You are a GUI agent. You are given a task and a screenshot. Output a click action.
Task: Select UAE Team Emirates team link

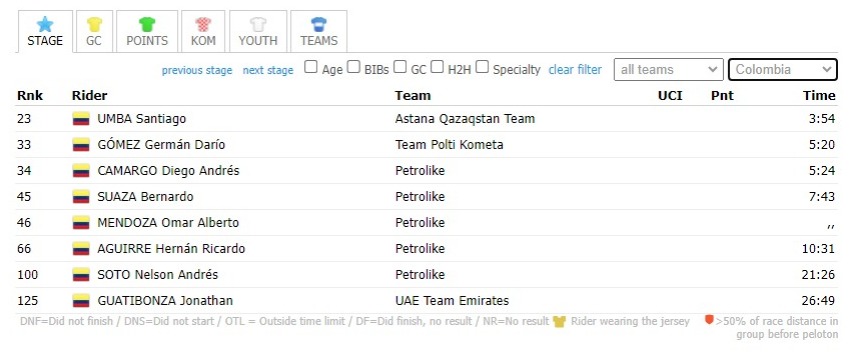pos(452,301)
